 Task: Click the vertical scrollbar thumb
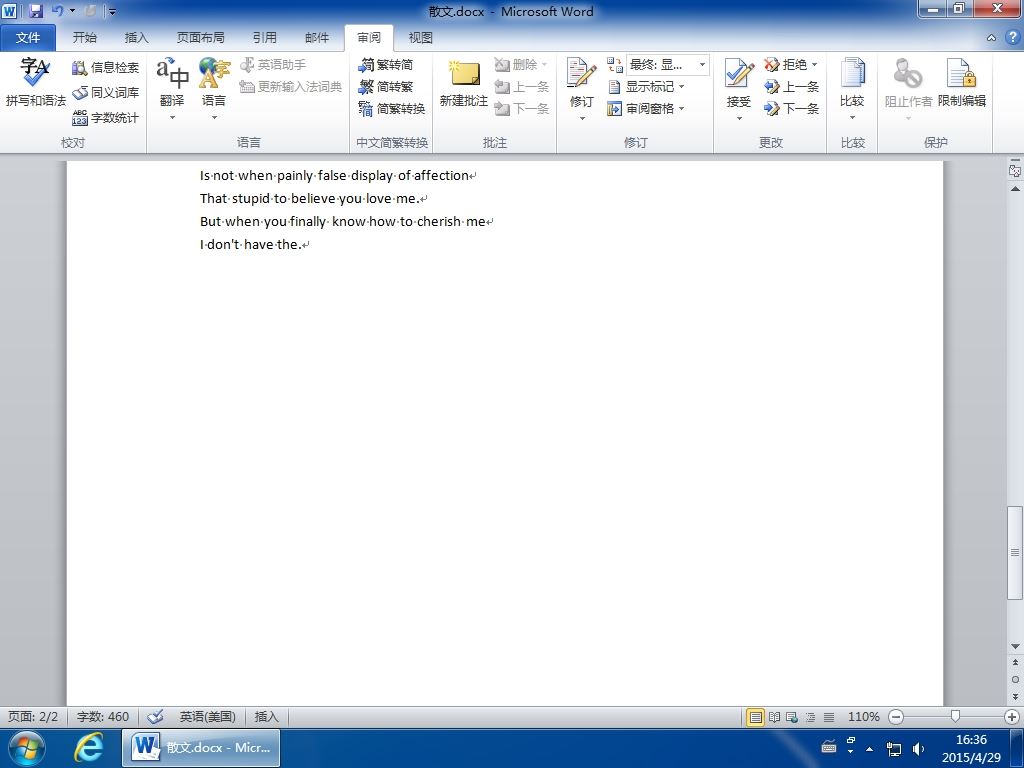[1015, 552]
